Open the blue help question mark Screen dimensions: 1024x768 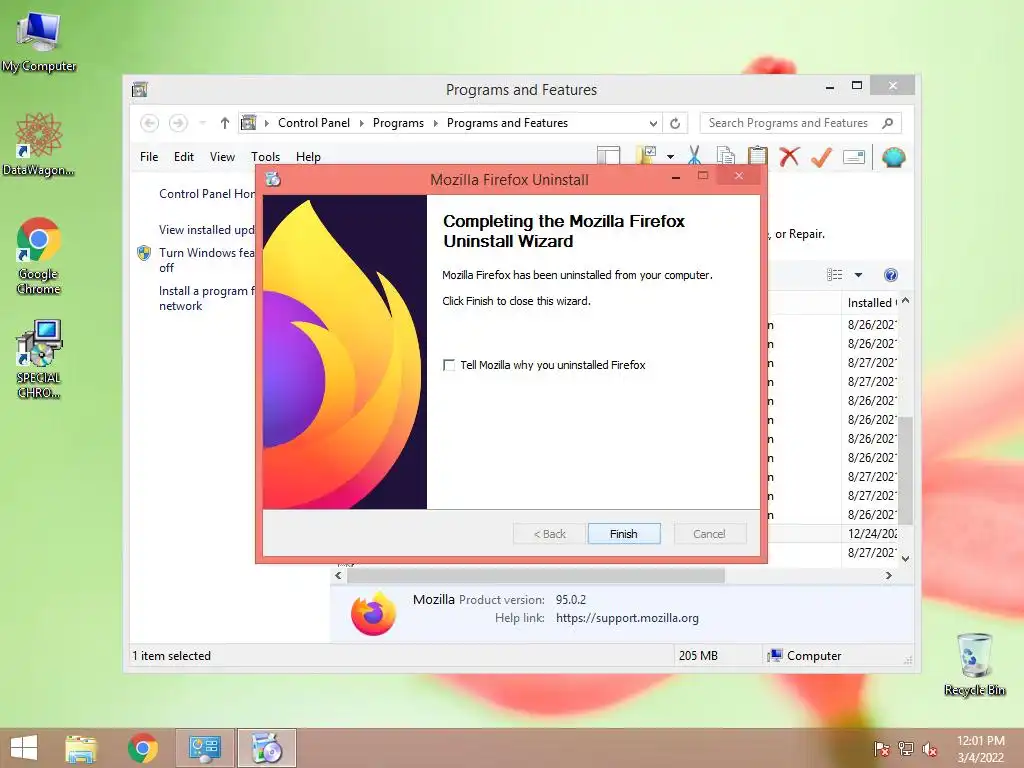(890, 275)
